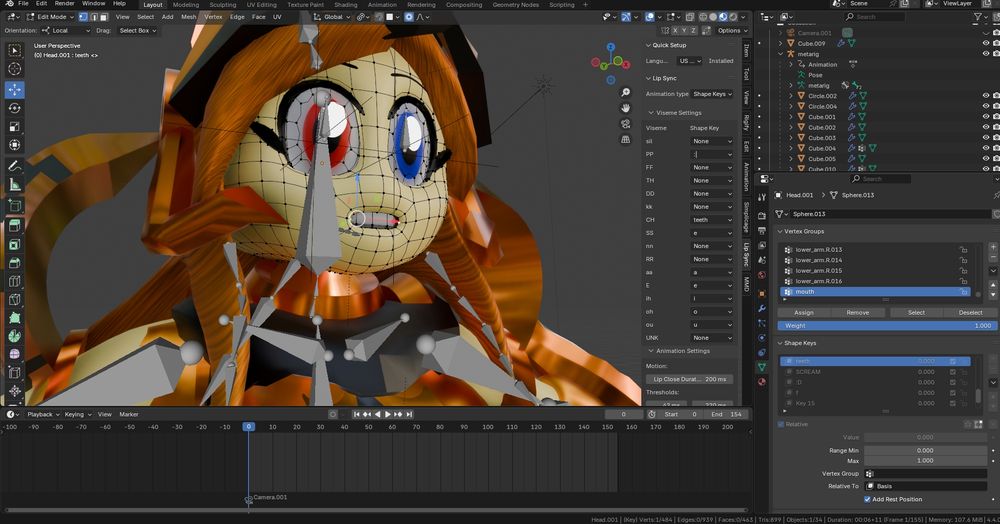The width and height of the screenshot is (1000, 524).
Task: Toggle the camera view gizmo icon
Action: [625, 125]
